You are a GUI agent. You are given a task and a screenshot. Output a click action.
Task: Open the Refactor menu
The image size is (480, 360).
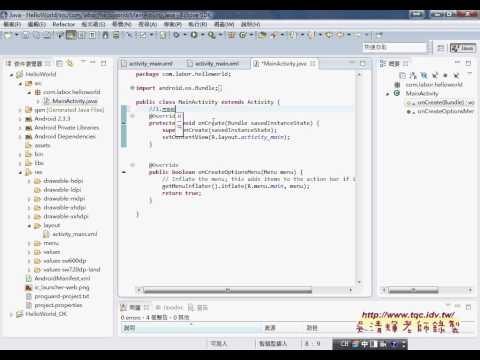[64, 24]
